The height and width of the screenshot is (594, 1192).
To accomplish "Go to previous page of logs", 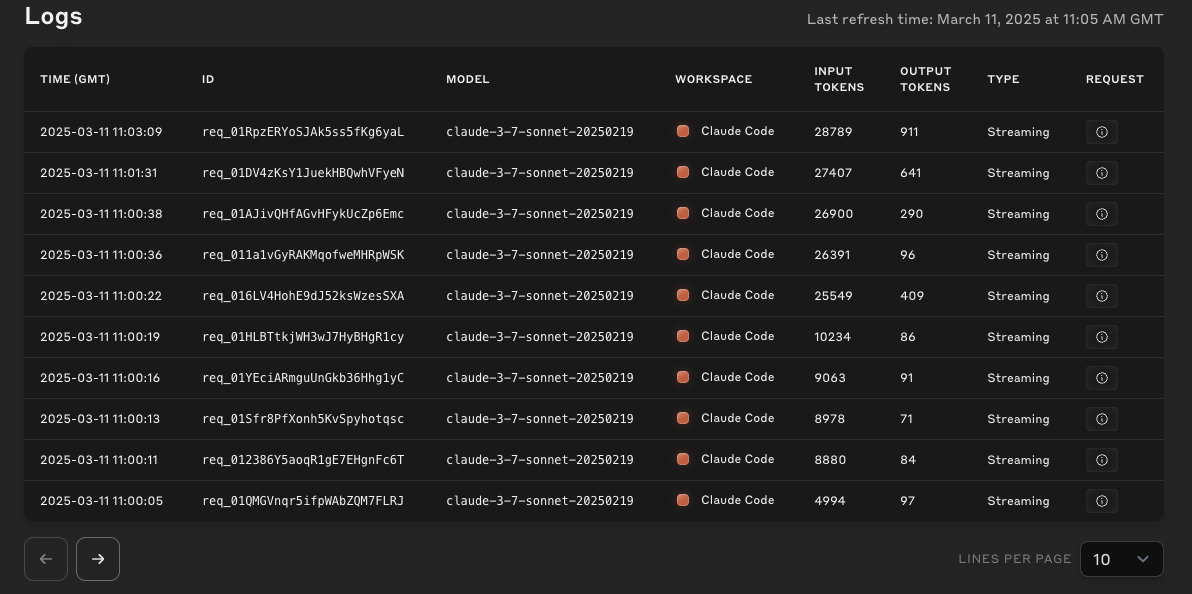I will 46,559.
